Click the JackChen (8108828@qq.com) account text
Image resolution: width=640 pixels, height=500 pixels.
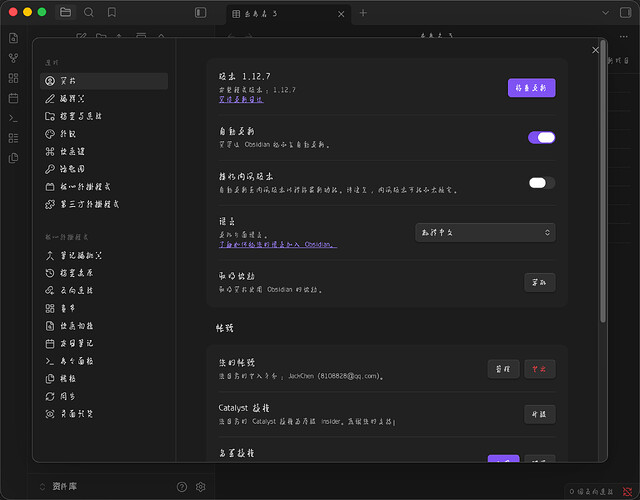335,376
